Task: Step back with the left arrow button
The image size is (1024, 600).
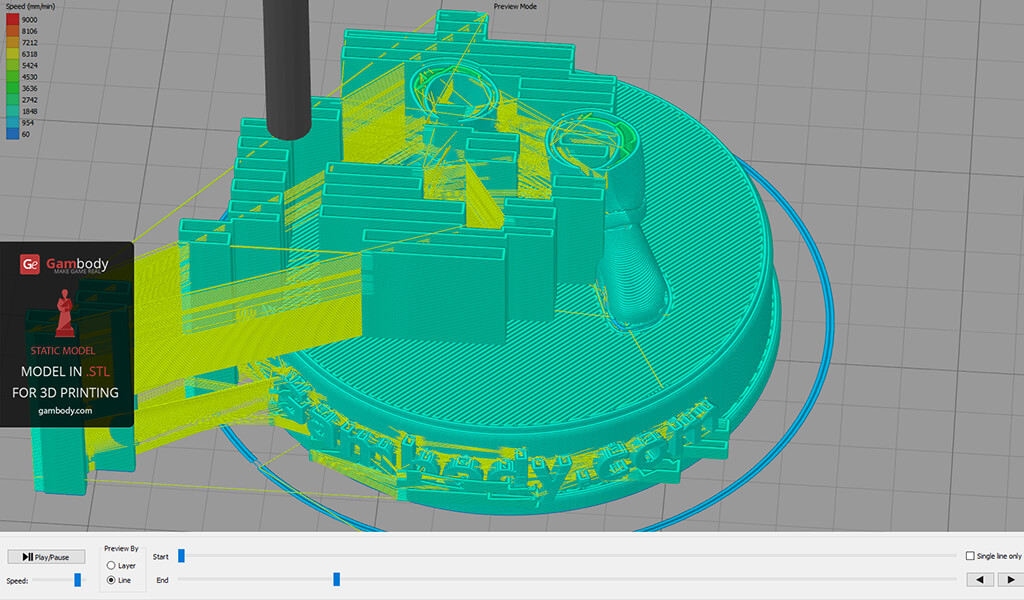Action: (981, 579)
